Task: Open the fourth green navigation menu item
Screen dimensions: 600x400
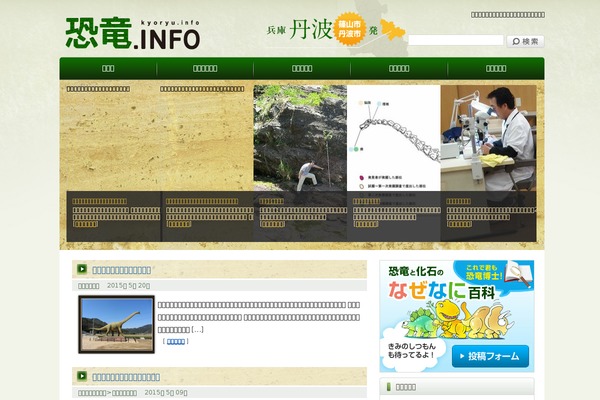Action: click(x=399, y=69)
